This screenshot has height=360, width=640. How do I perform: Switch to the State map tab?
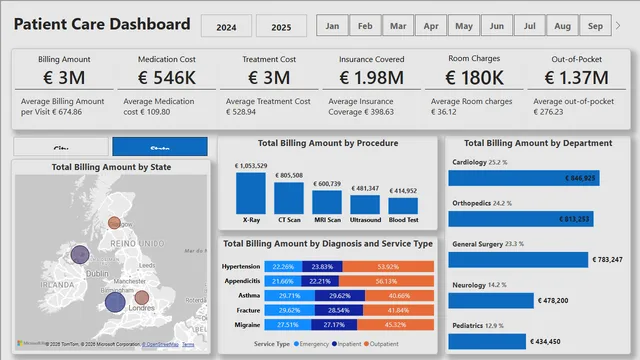pyautogui.click(x=160, y=147)
